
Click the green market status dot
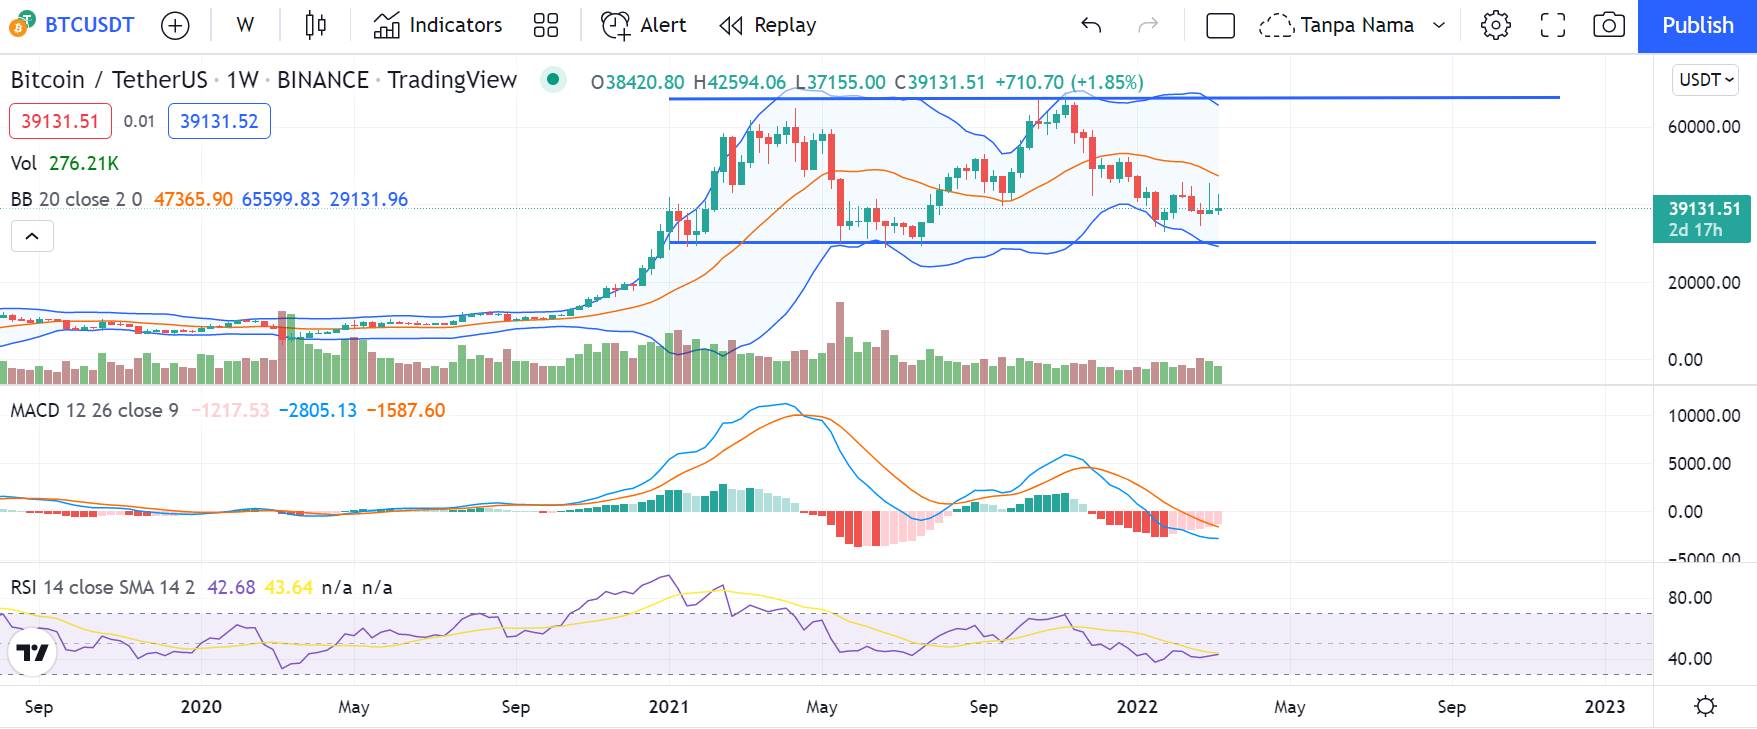click(553, 80)
